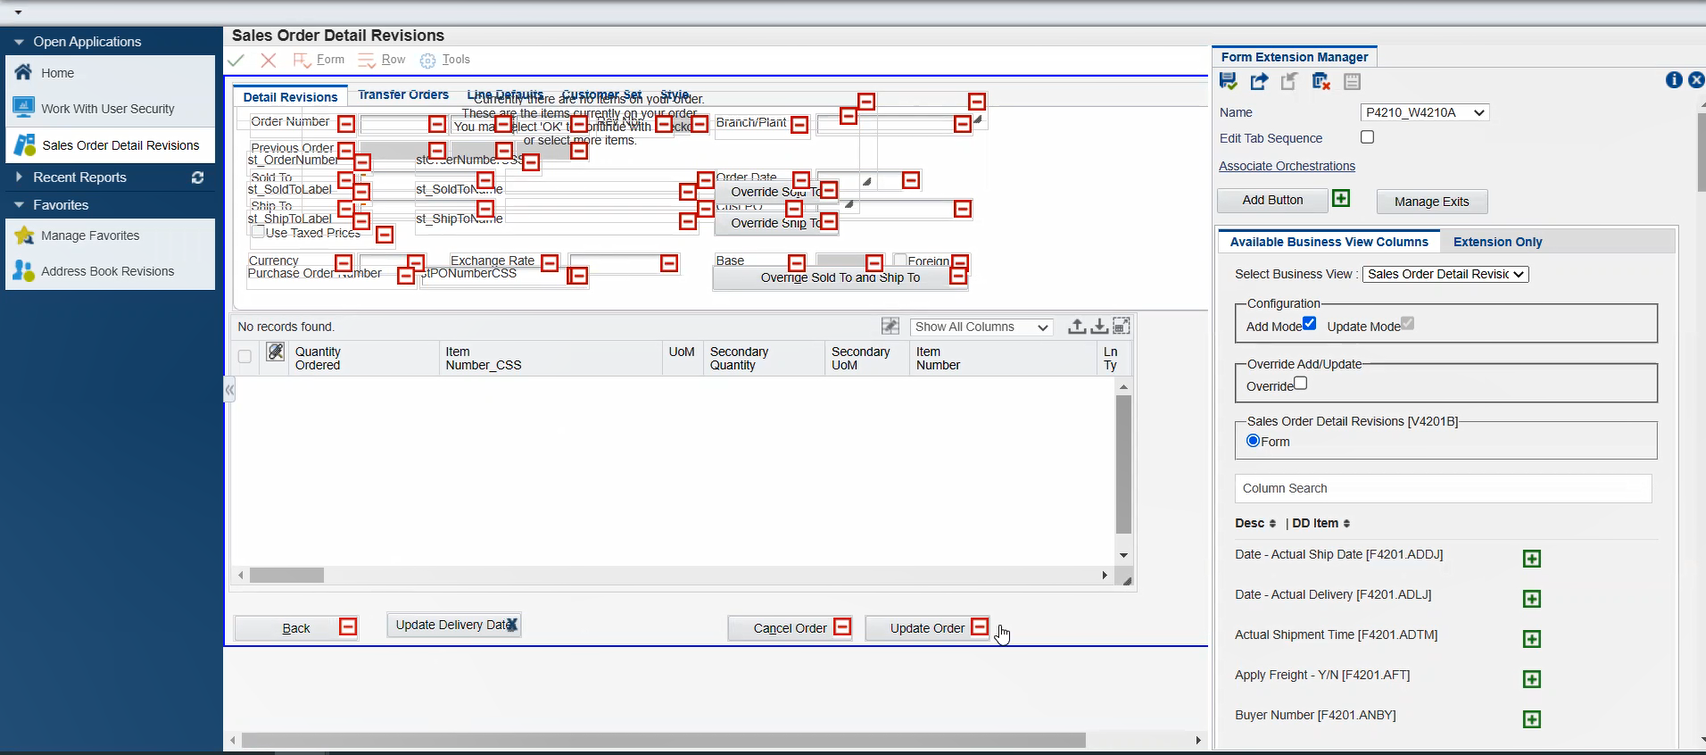
Task: Open the Select Business View dropdown
Action: [1445, 274]
